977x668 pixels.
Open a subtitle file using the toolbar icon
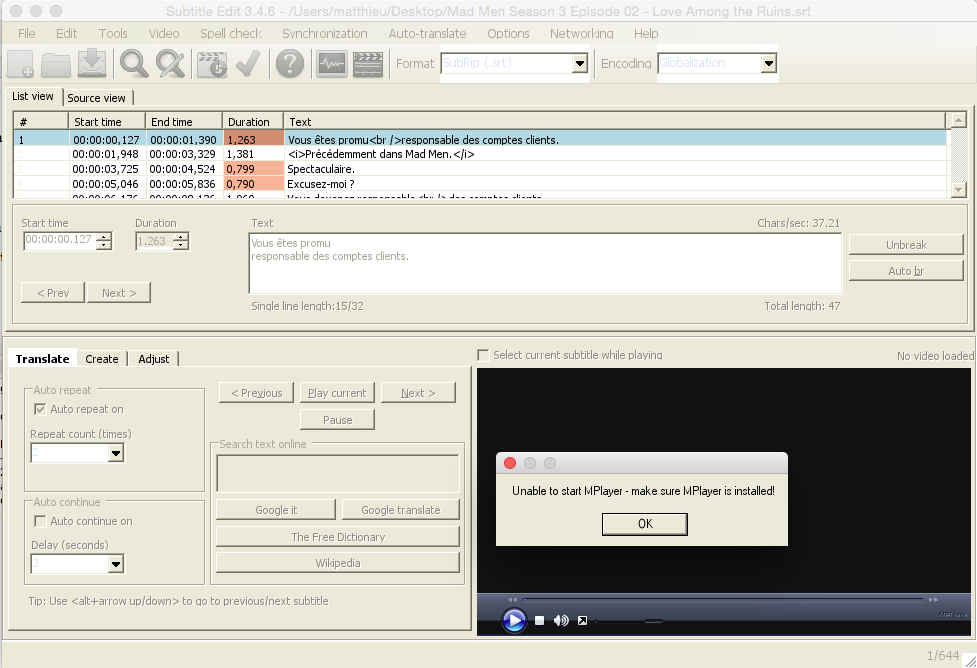click(x=56, y=63)
